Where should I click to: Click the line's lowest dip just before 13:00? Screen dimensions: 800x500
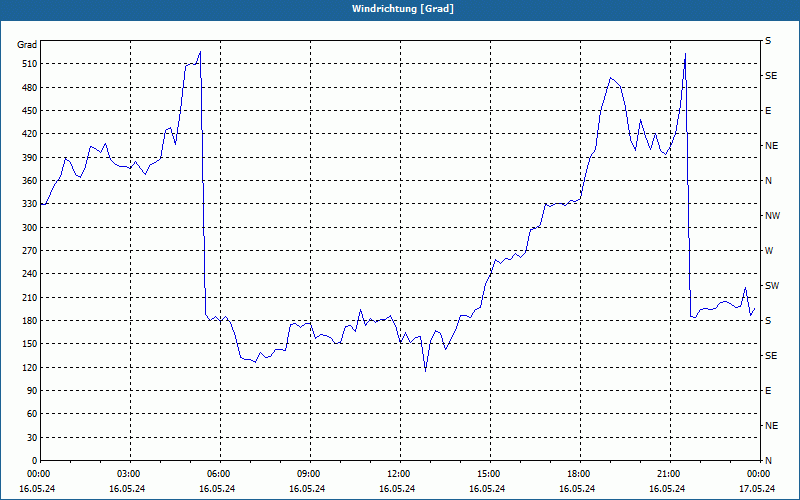coord(425,370)
